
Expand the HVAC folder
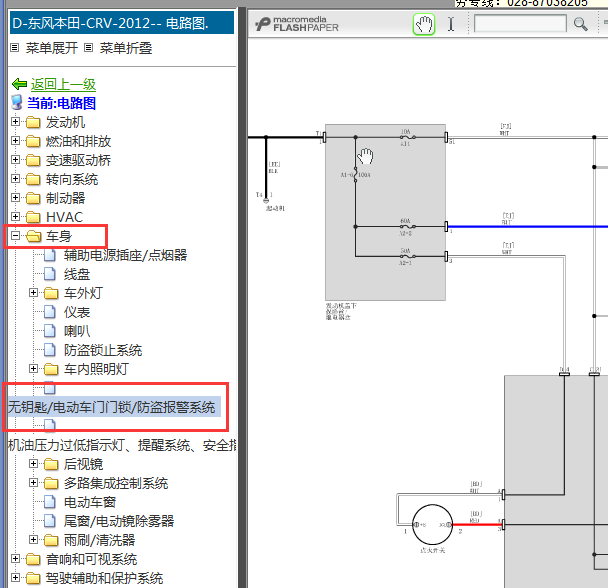point(15,217)
